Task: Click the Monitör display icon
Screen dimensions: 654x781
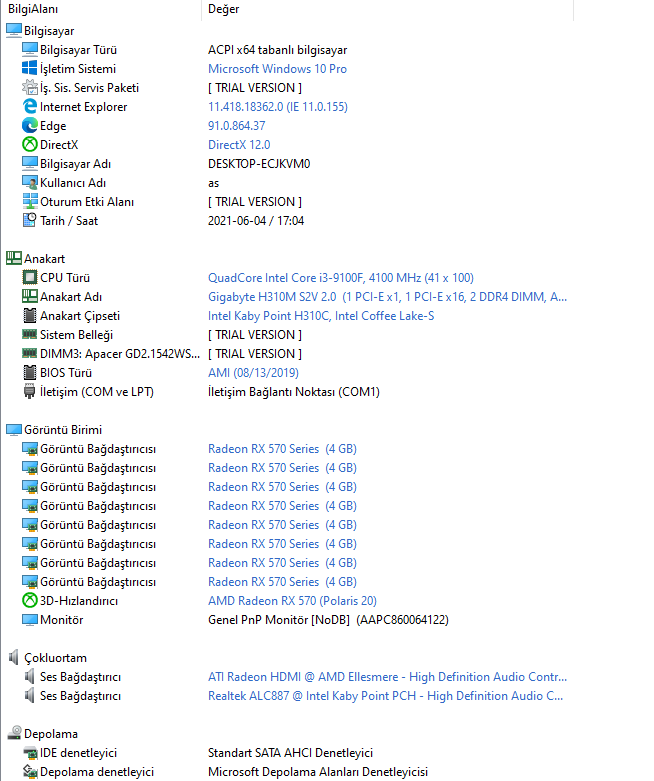Action: [x=30, y=620]
